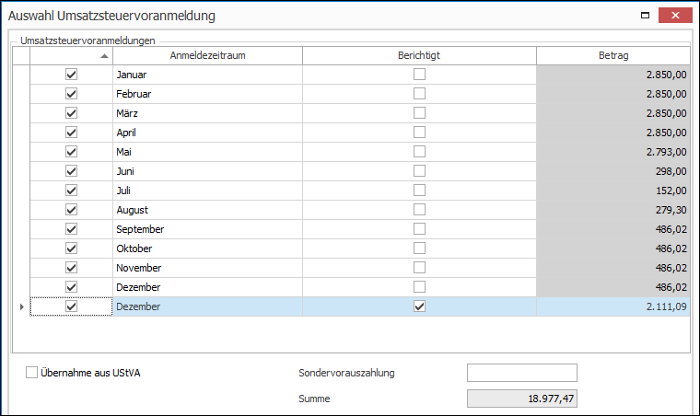This screenshot has height=416, width=700.
Task: Toggle the selection checkbox for April
Action: pos(71,132)
